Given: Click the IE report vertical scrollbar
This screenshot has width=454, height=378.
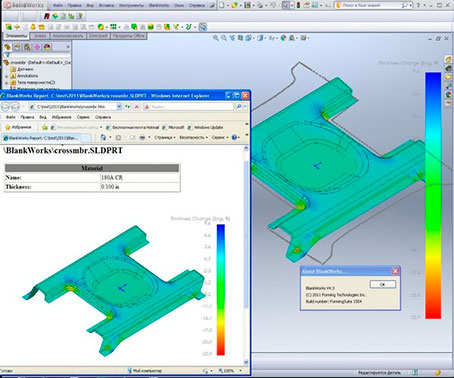Looking at the screenshot, I should [246, 255].
